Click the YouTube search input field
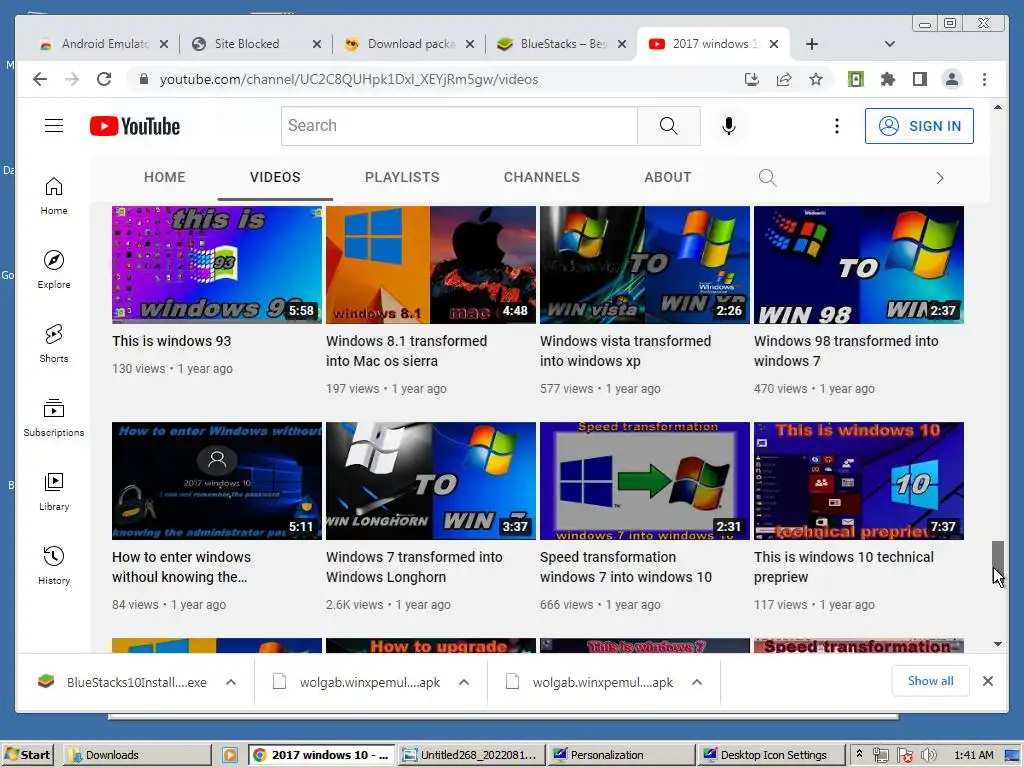The image size is (1024, 768). [459, 125]
